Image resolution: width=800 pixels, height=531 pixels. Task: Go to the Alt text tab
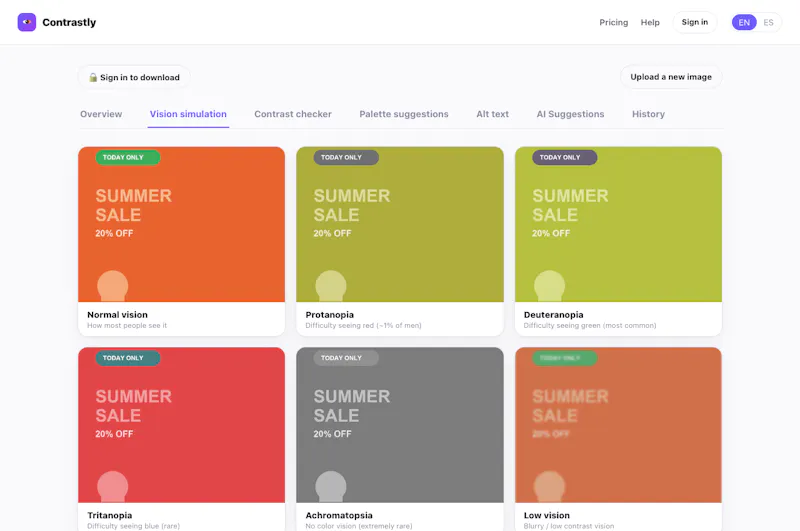point(492,114)
